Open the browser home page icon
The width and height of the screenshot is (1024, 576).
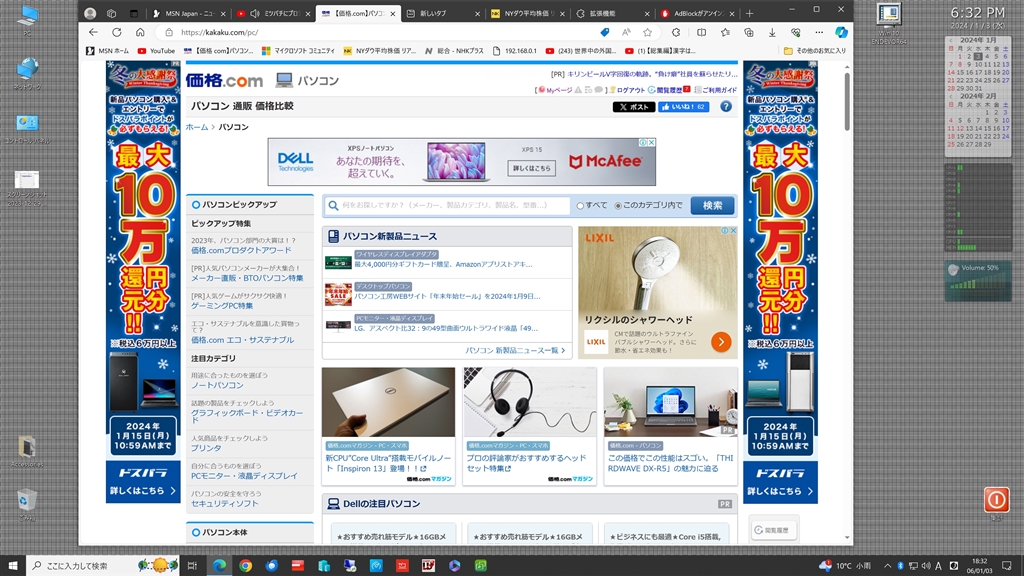(x=140, y=32)
